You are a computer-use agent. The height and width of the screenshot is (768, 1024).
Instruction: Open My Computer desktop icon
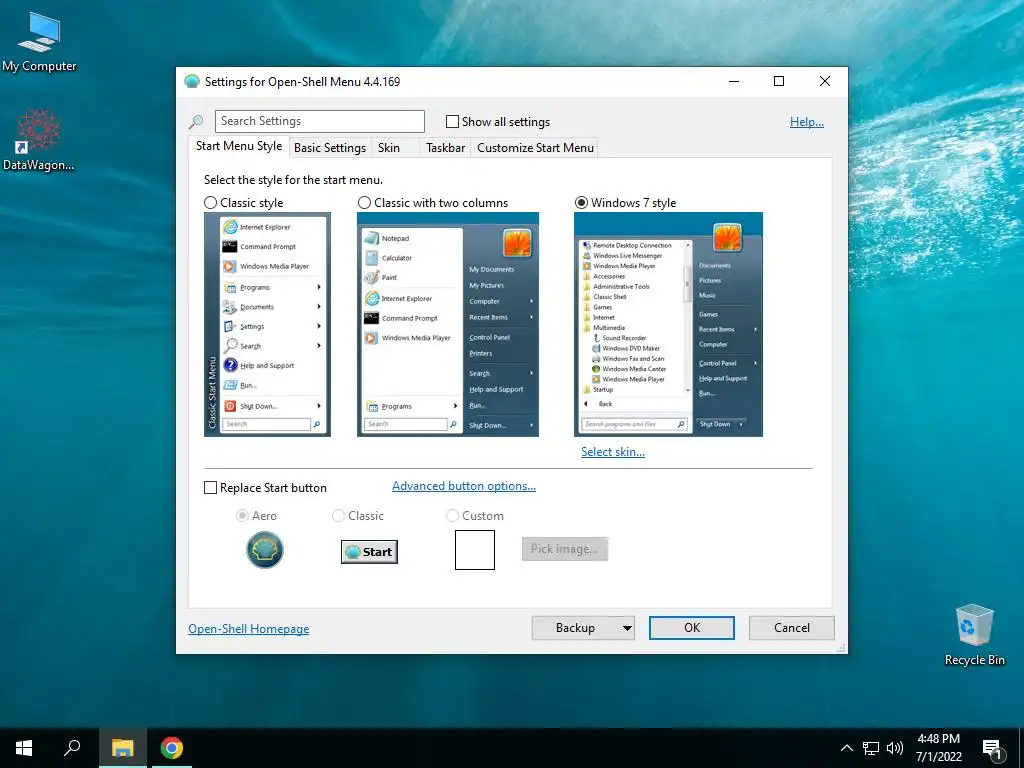click(x=39, y=42)
